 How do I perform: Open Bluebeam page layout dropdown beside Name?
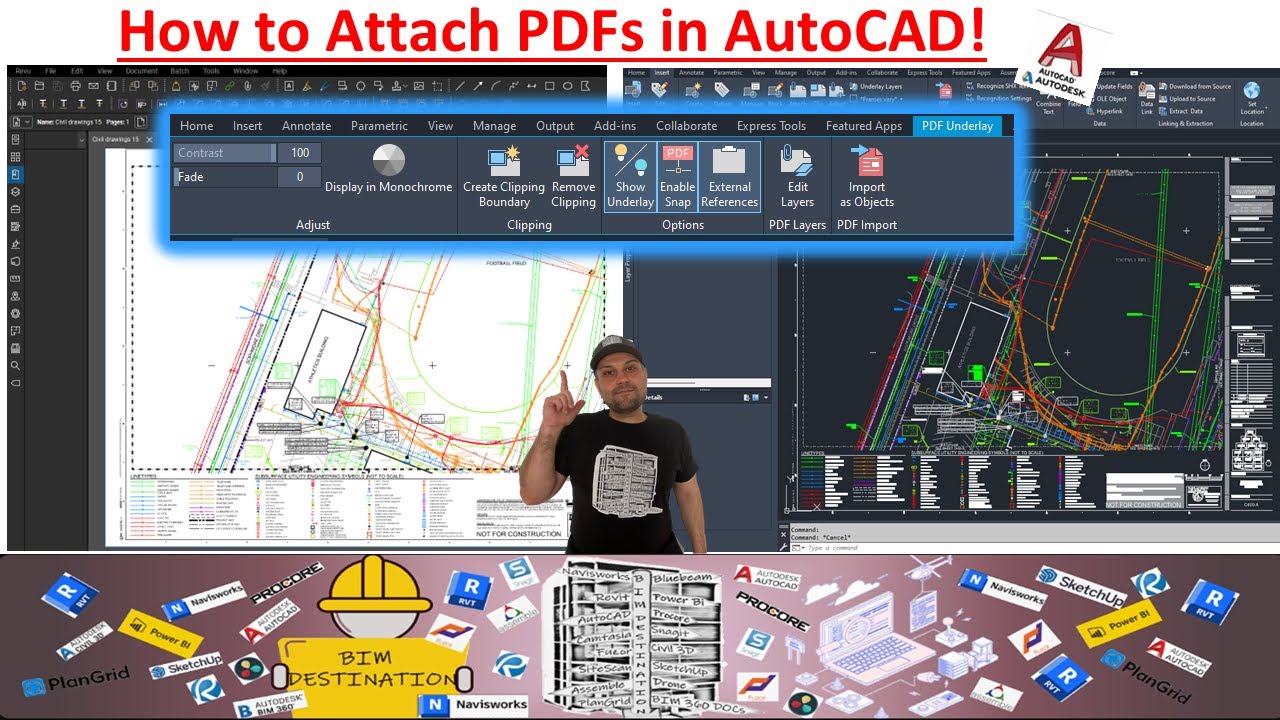[x=27, y=122]
